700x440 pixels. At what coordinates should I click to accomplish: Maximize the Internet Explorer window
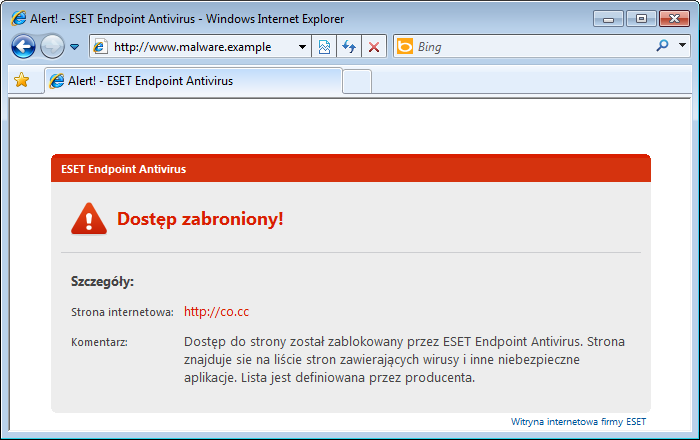tap(641, 19)
